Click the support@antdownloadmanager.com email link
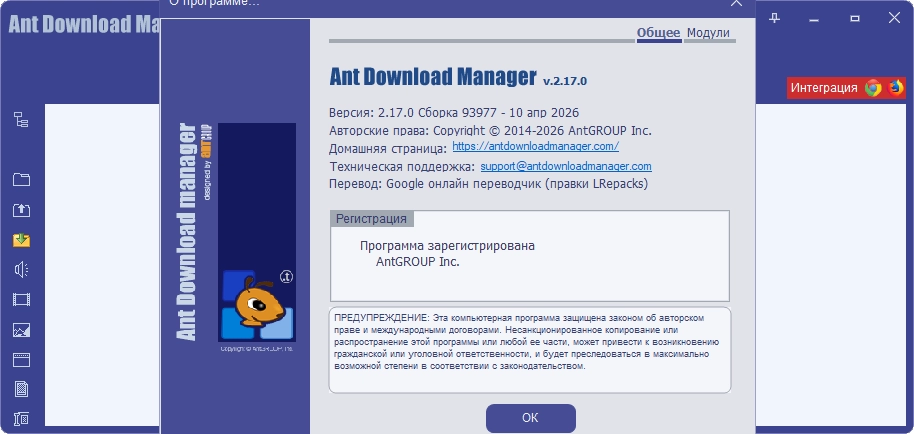The width and height of the screenshot is (914, 434). click(565, 166)
